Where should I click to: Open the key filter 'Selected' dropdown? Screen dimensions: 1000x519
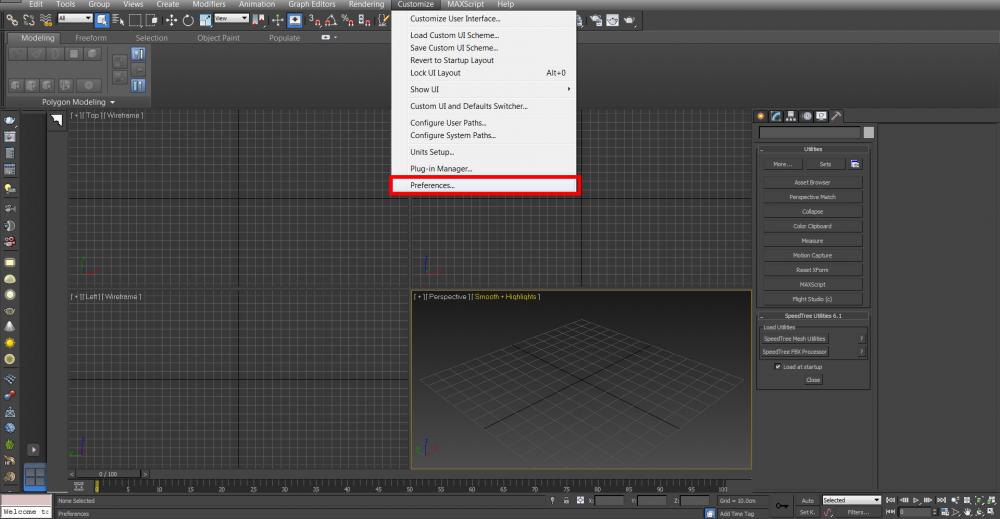(x=851, y=501)
